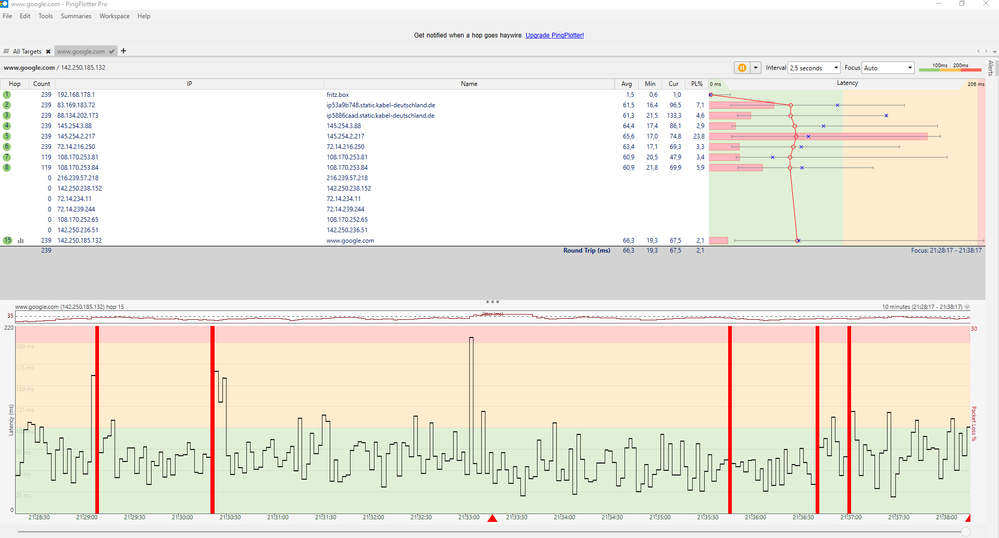Toggle the timeline graph icon on hop 15
Image resolution: width=999 pixels, height=538 pixels.
tap(20, 241)
